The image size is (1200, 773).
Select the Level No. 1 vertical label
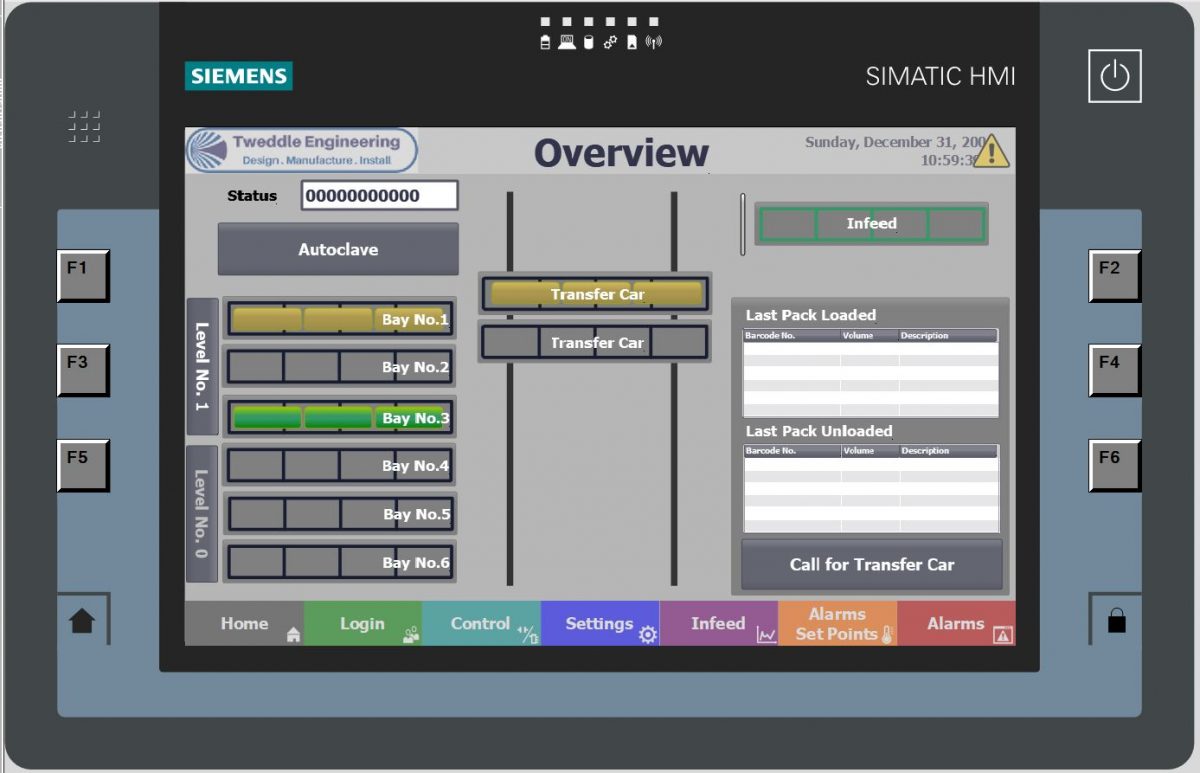coord(202,367)
